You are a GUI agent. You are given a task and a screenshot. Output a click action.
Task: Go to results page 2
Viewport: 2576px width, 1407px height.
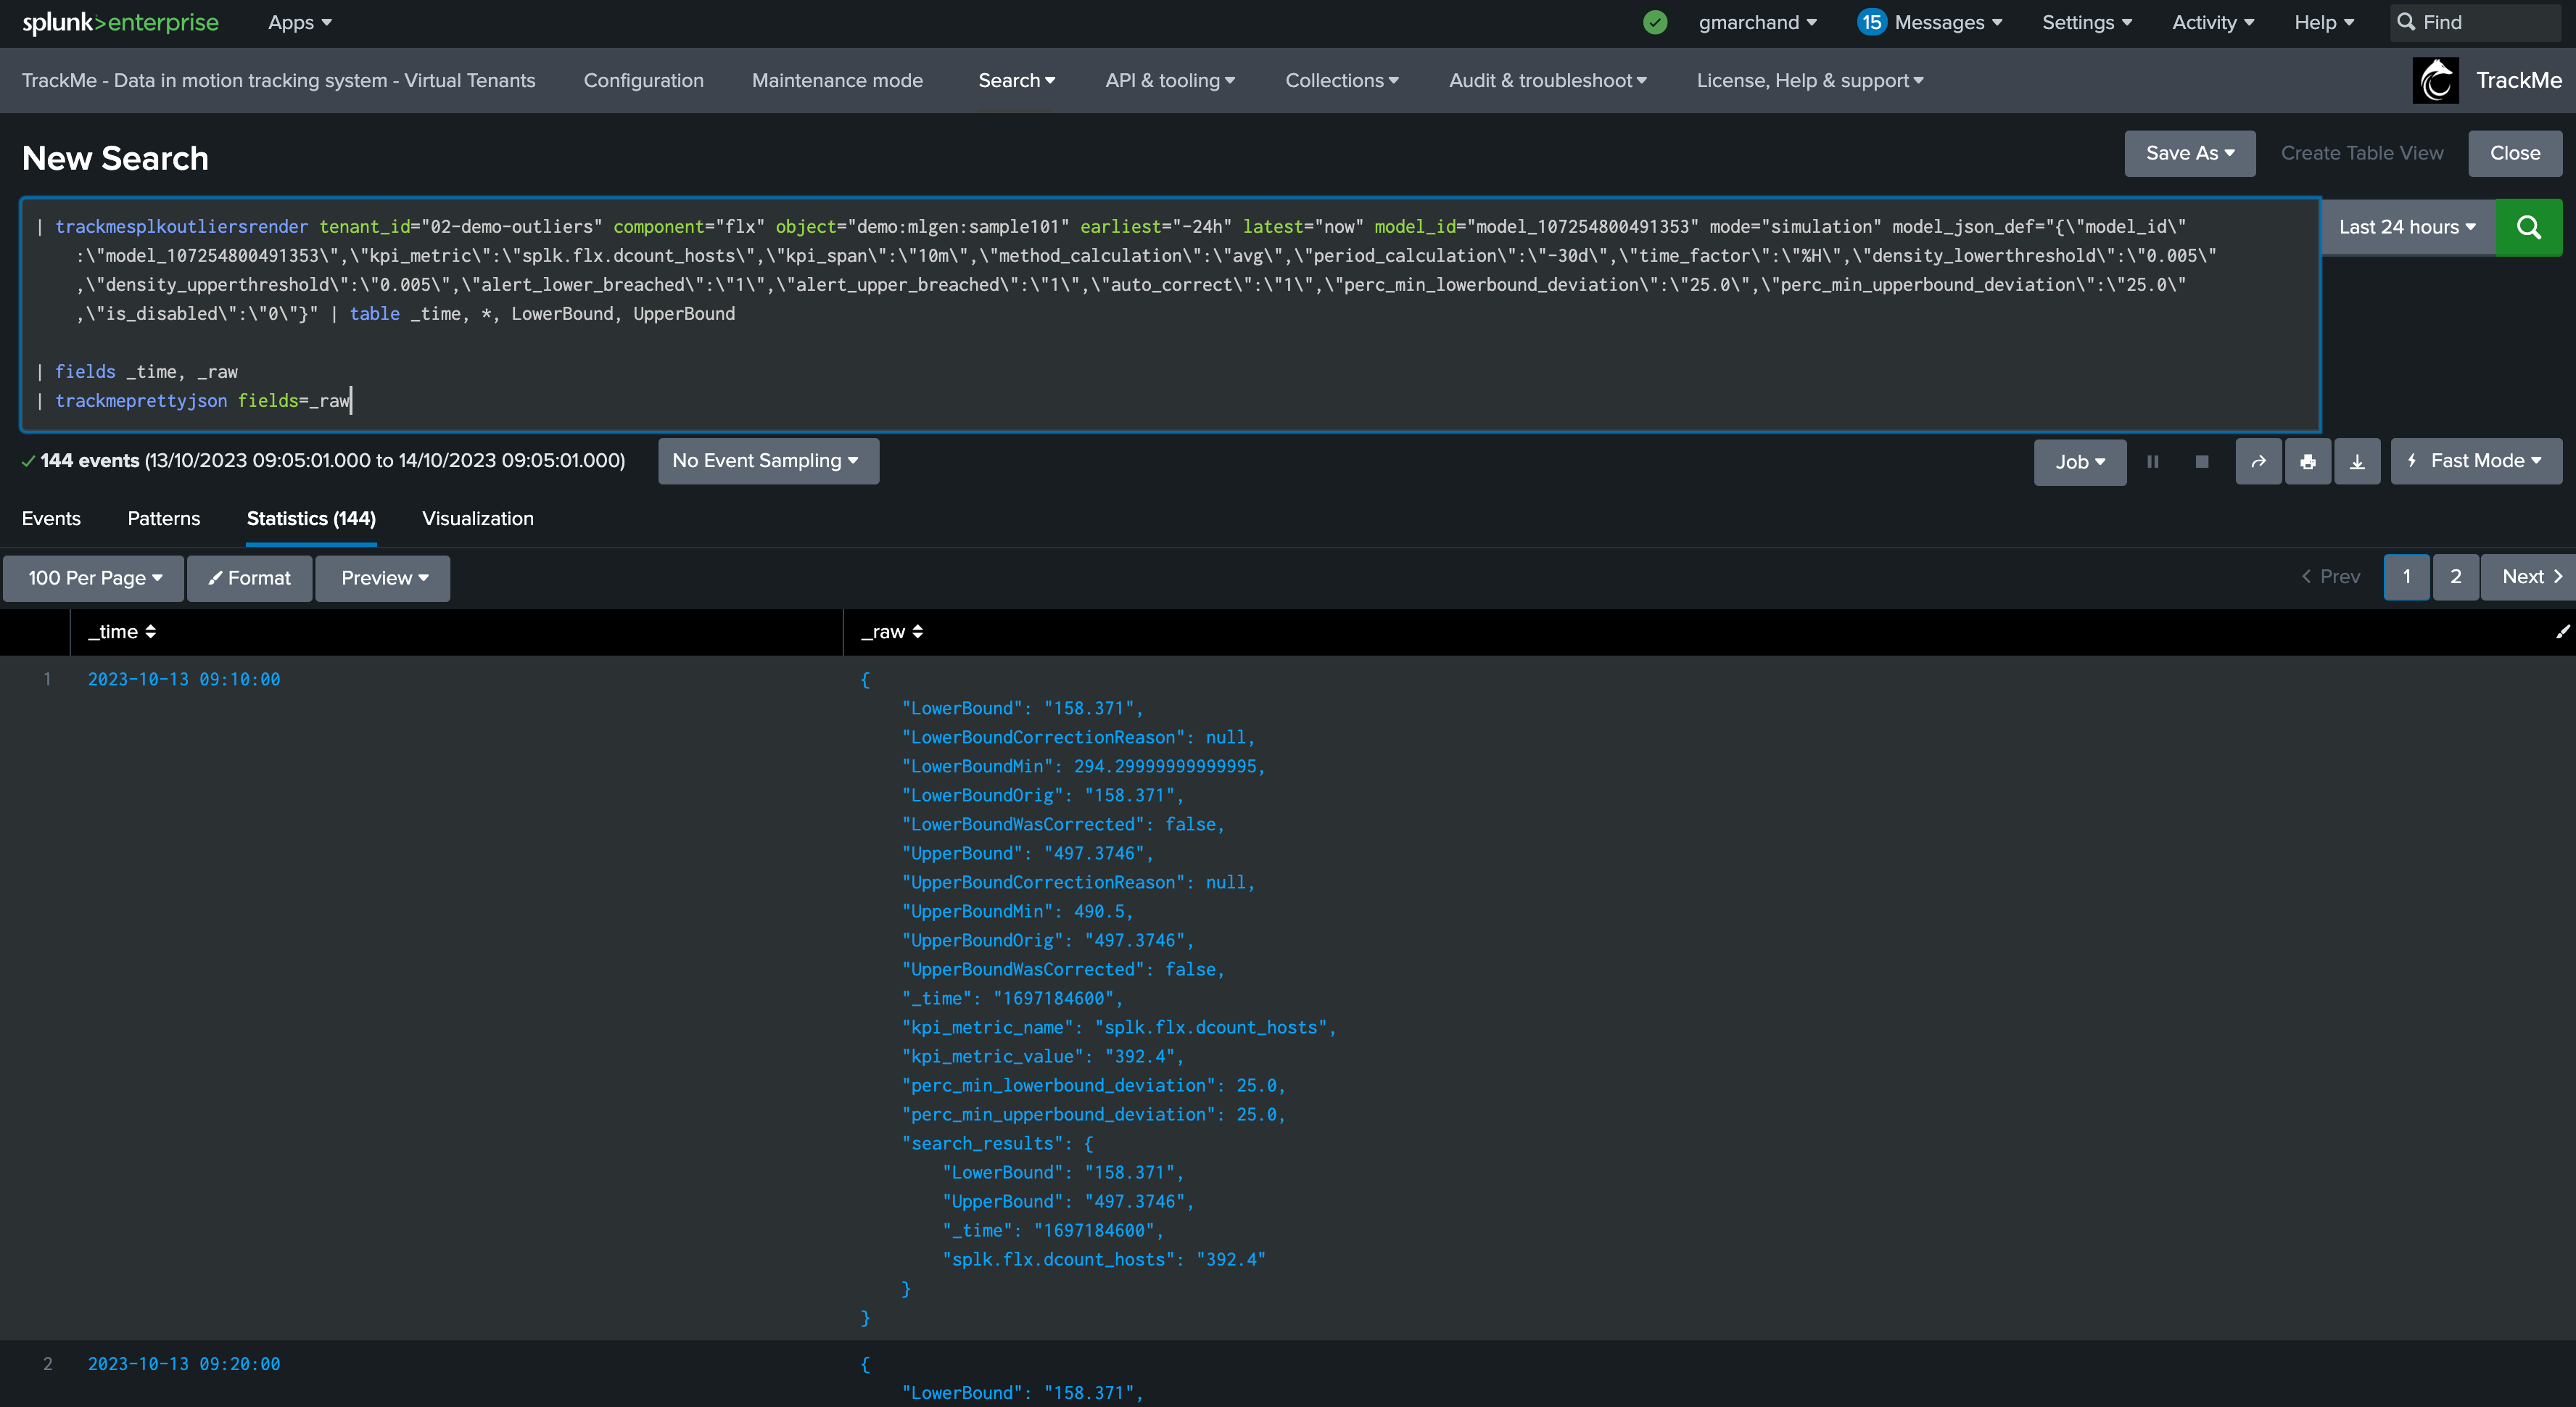pyautogui.click(x=2455, y=577)
